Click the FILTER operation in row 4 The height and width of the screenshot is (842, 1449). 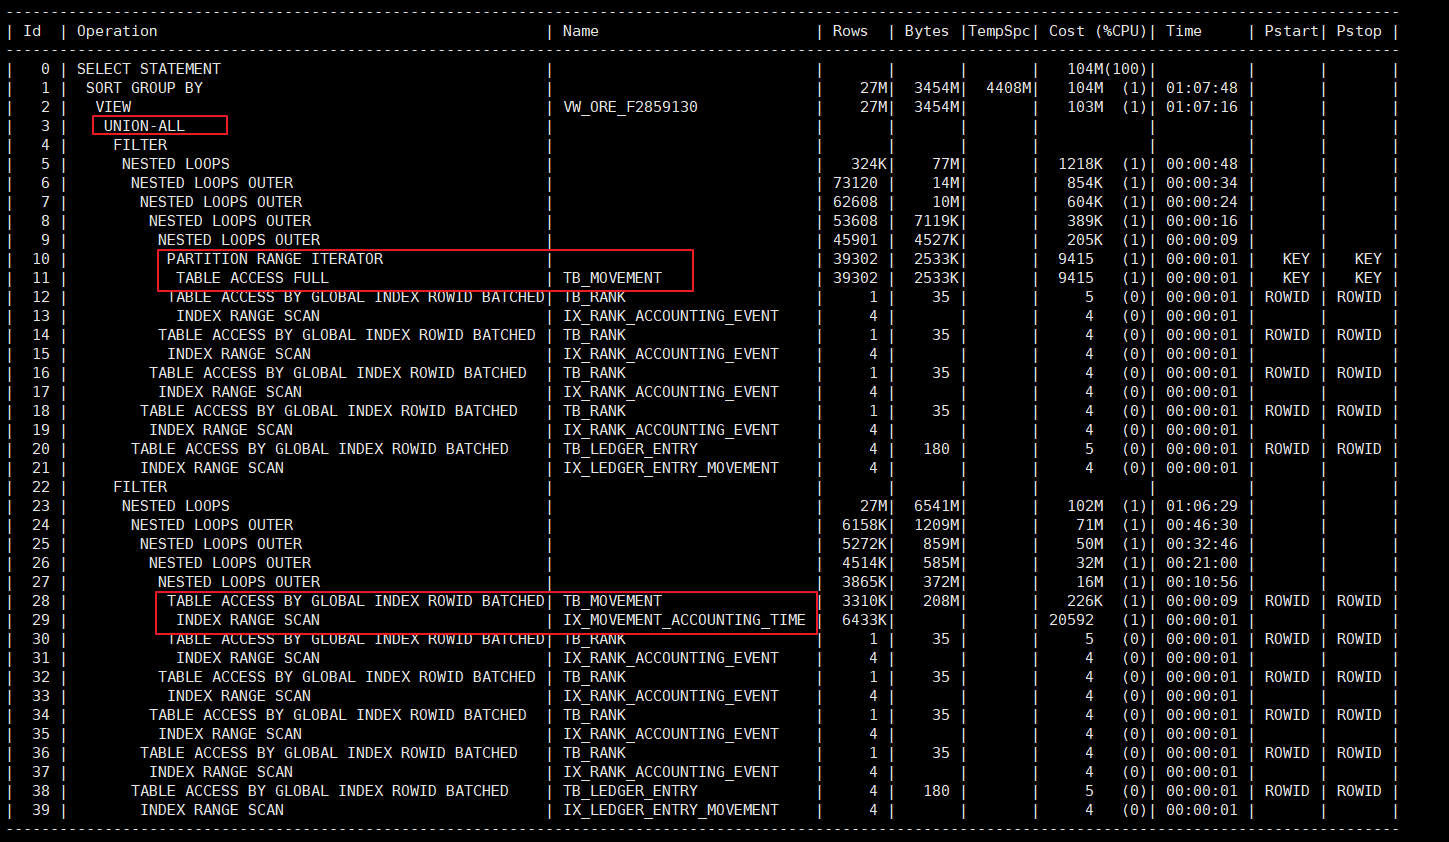140,145
